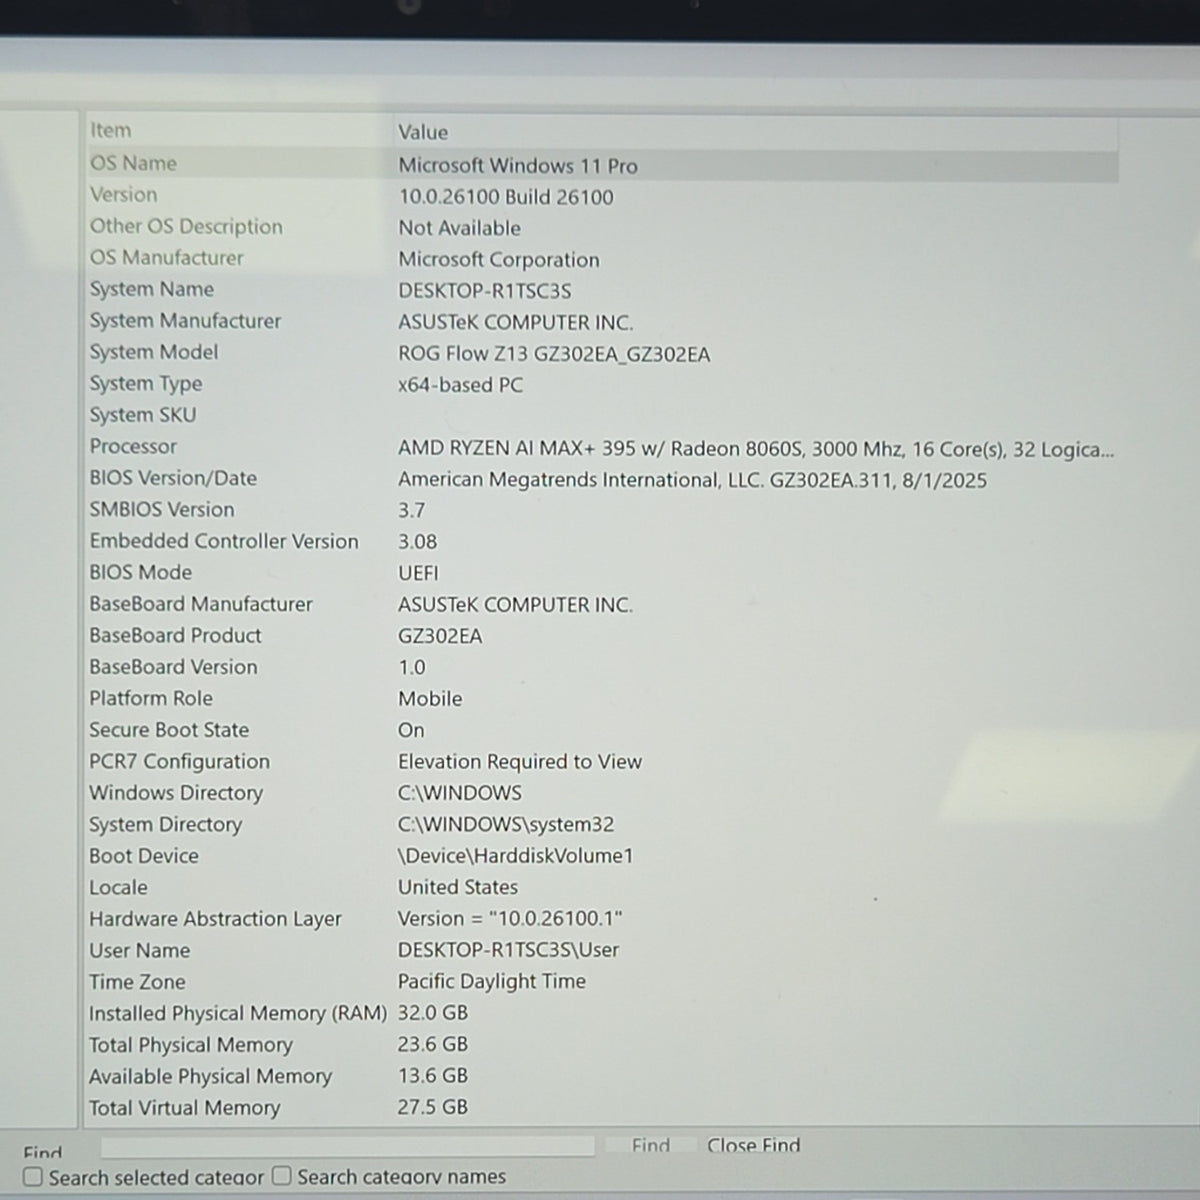
Task: Click the DESKTOP-R1TSC3S system name value
Action: coord(485,291)
